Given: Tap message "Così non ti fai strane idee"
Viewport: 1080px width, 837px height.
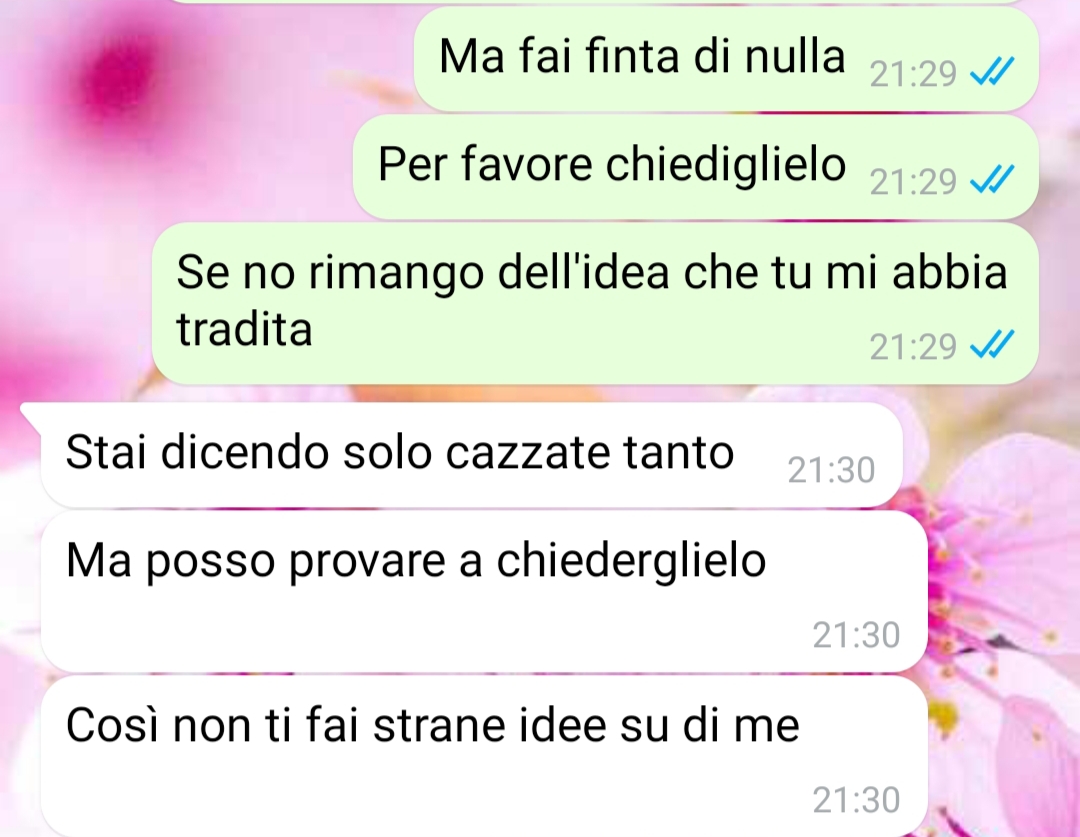Looking at the screenshot, I should [x=484, y=756].
